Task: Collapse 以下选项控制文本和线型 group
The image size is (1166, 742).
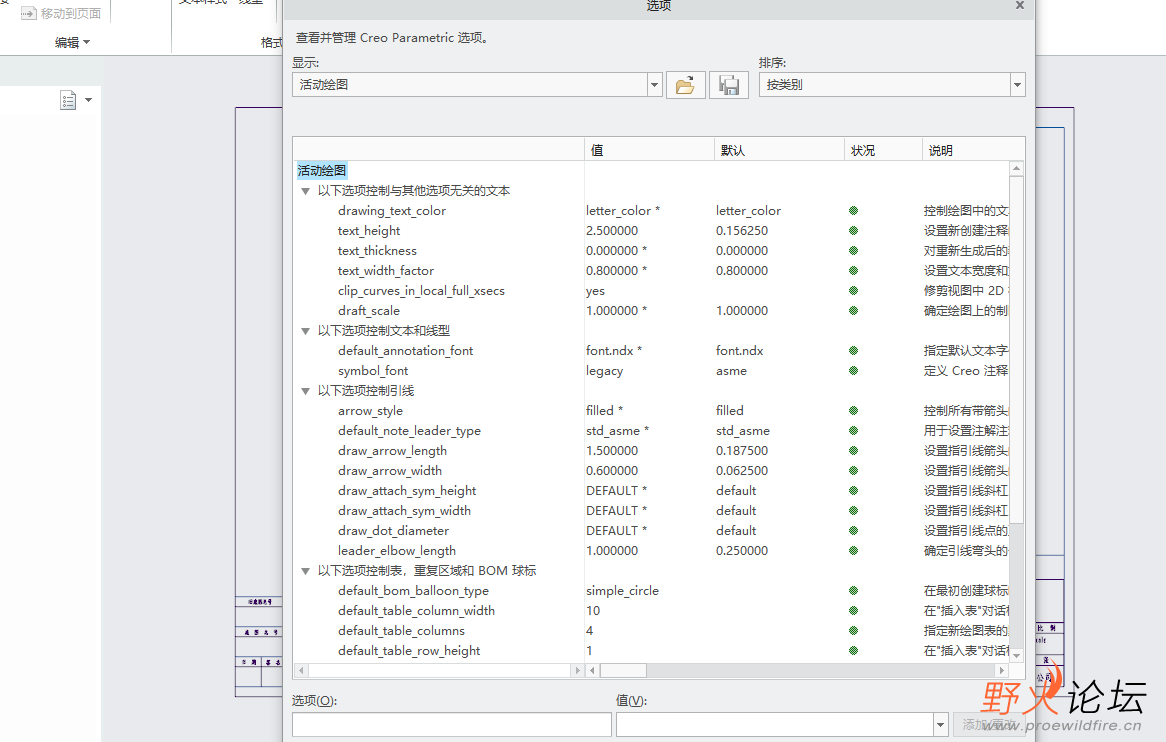Action: pos(305,331)
